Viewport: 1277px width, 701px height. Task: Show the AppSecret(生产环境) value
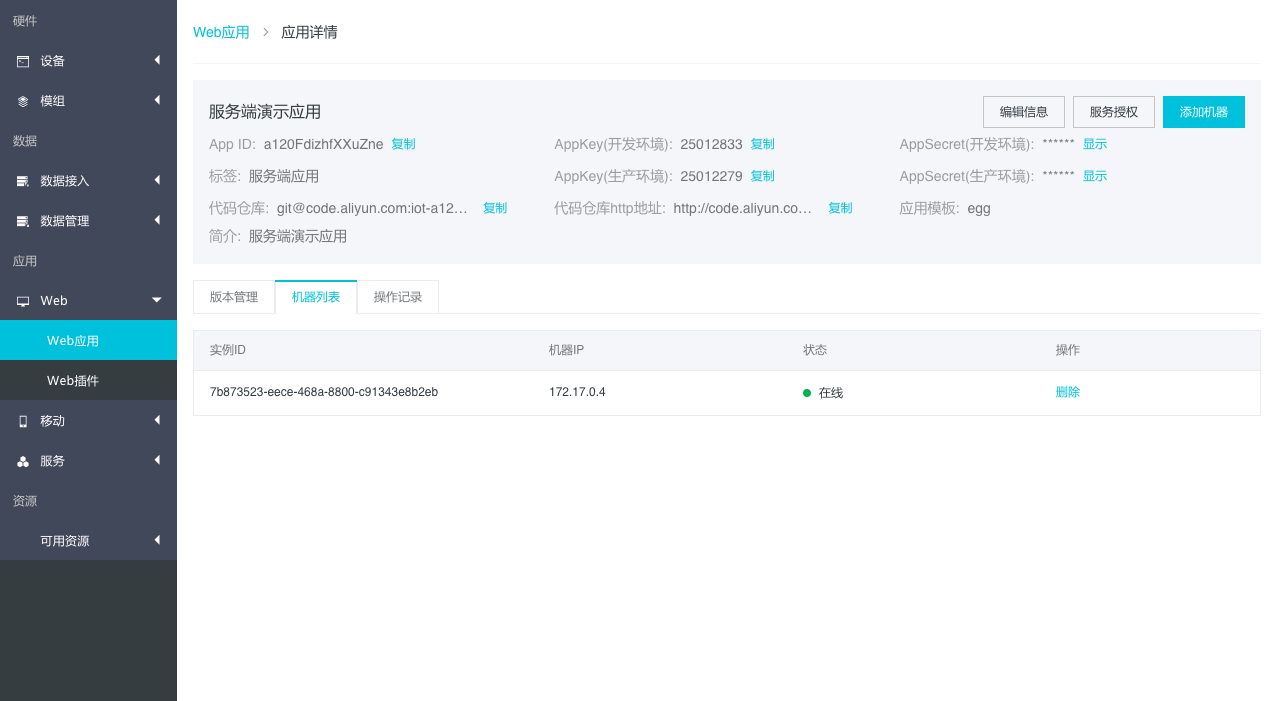tap(1095, 176)
